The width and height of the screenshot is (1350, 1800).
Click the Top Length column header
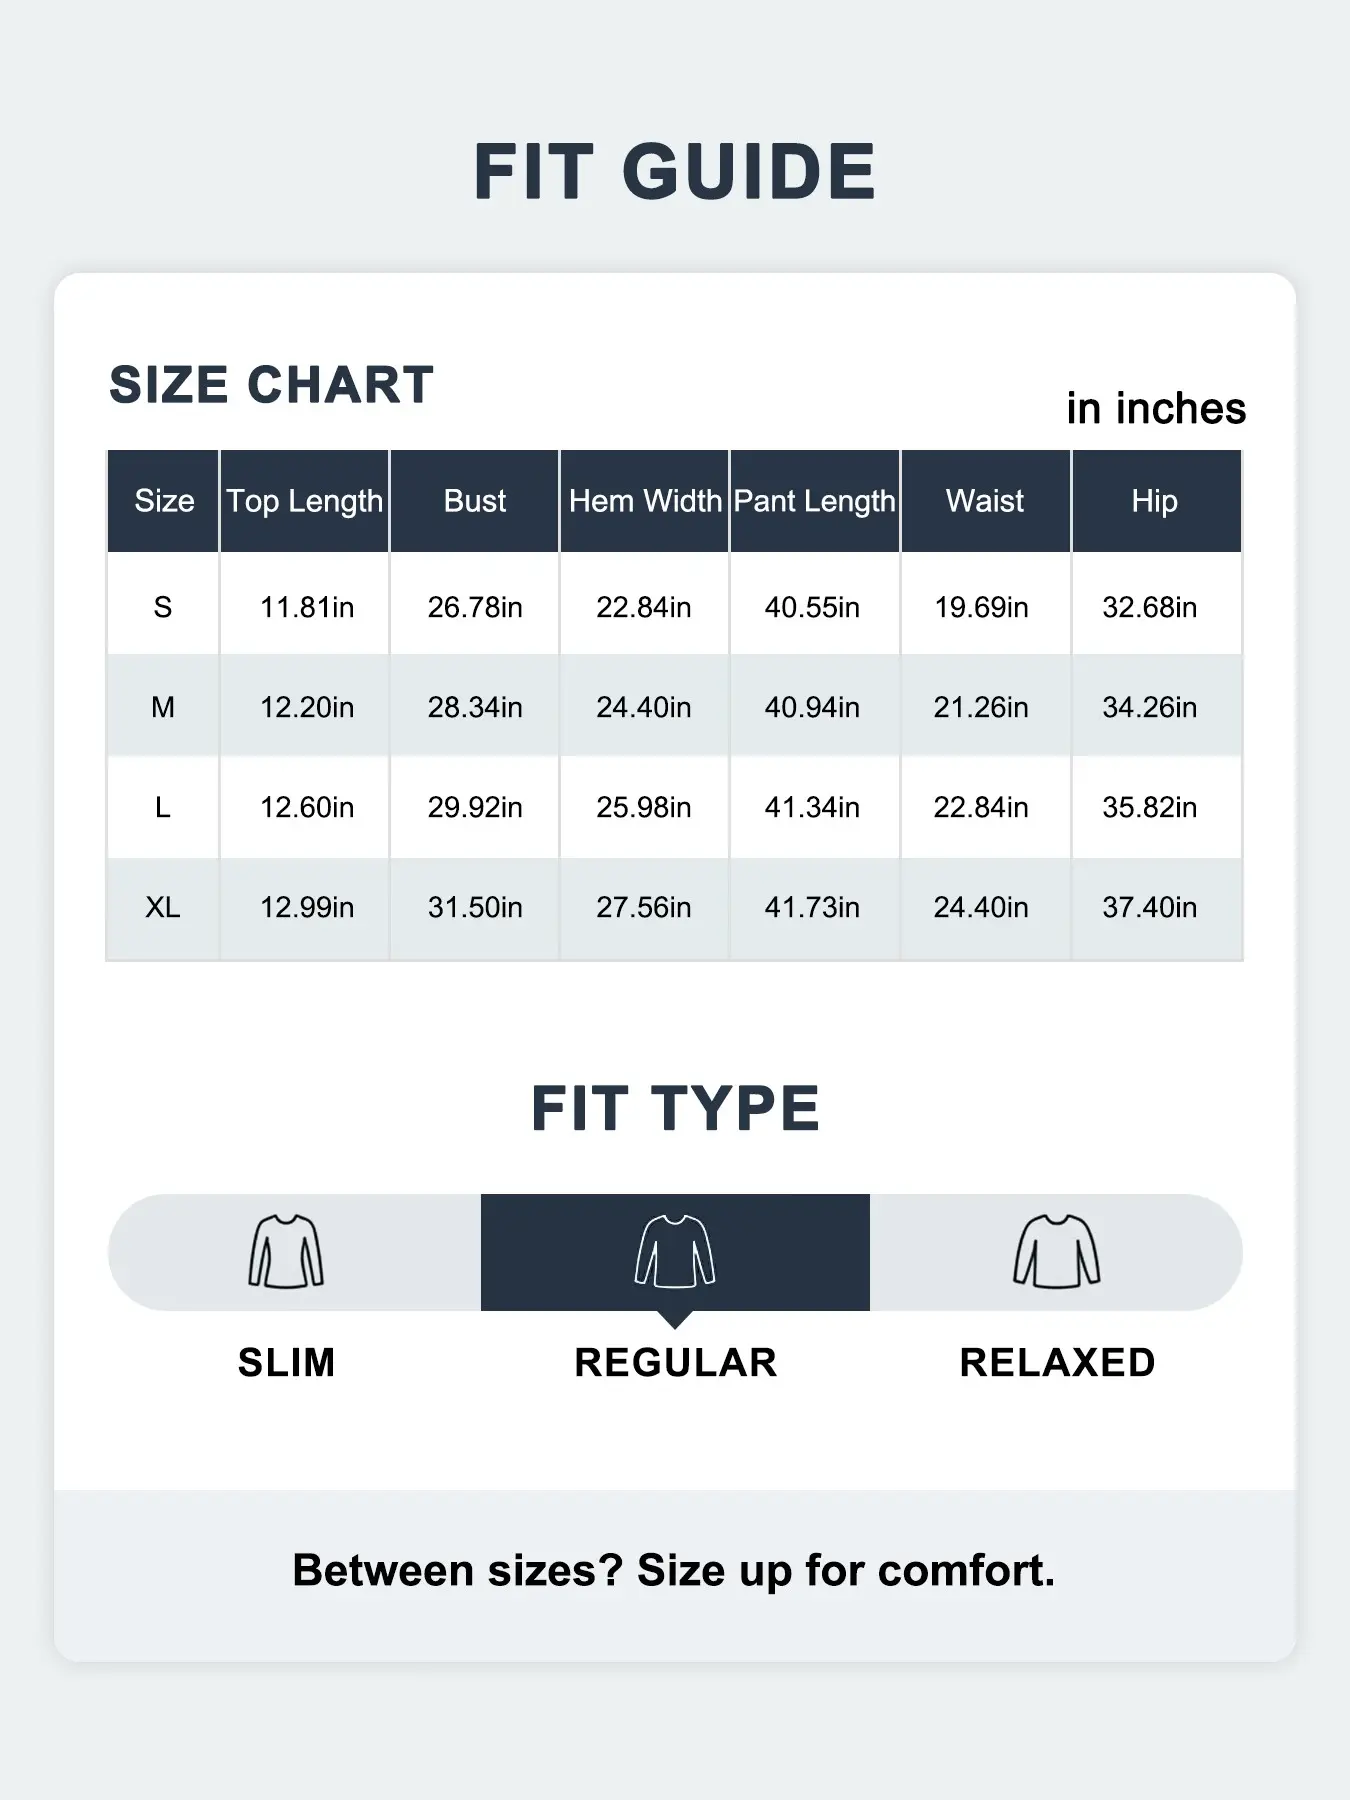(x=305, y=501)
